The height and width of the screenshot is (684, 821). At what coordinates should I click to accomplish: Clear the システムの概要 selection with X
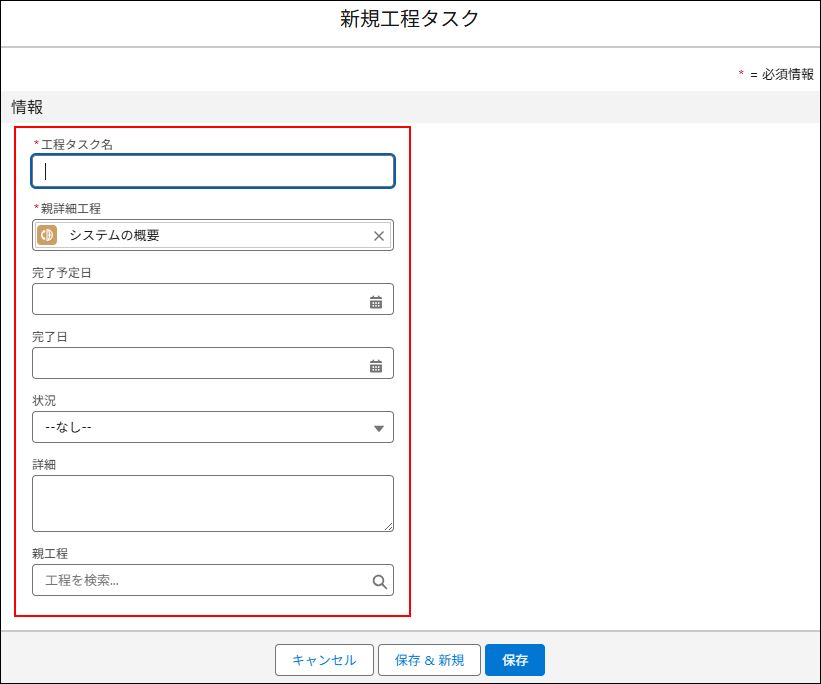click(x=378, y=236)
